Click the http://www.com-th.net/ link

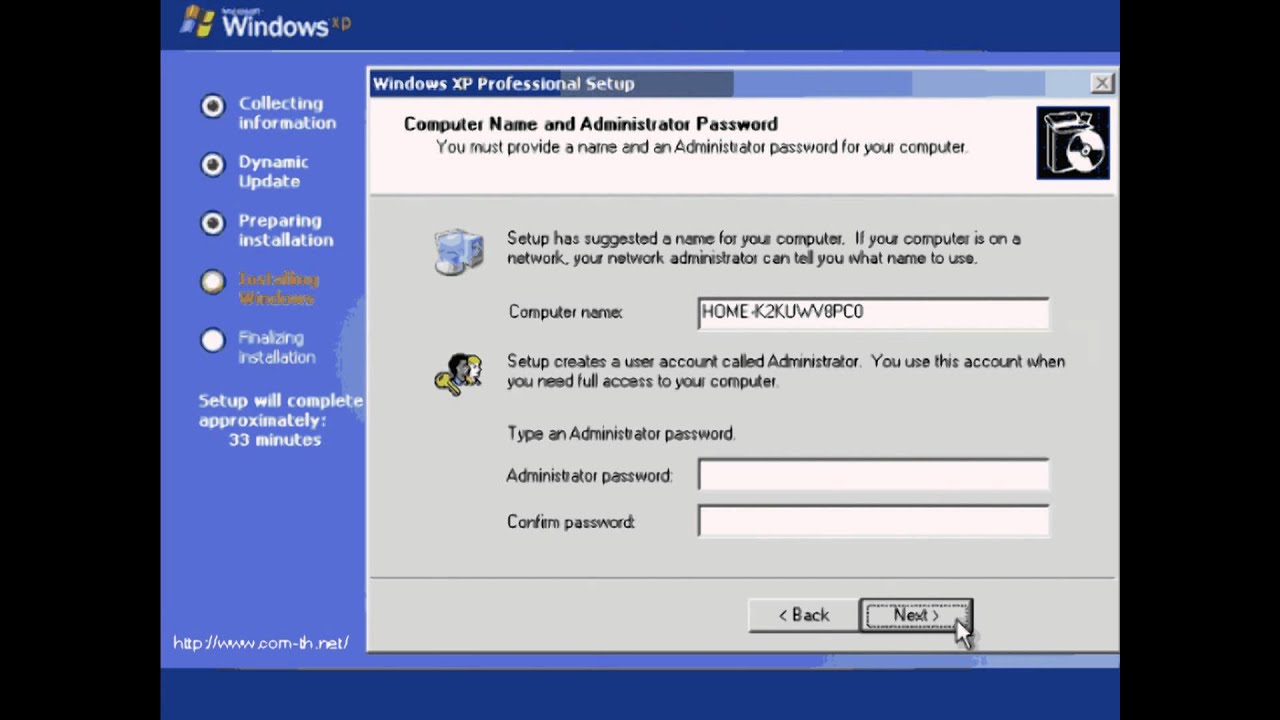(x=261, y=643)
